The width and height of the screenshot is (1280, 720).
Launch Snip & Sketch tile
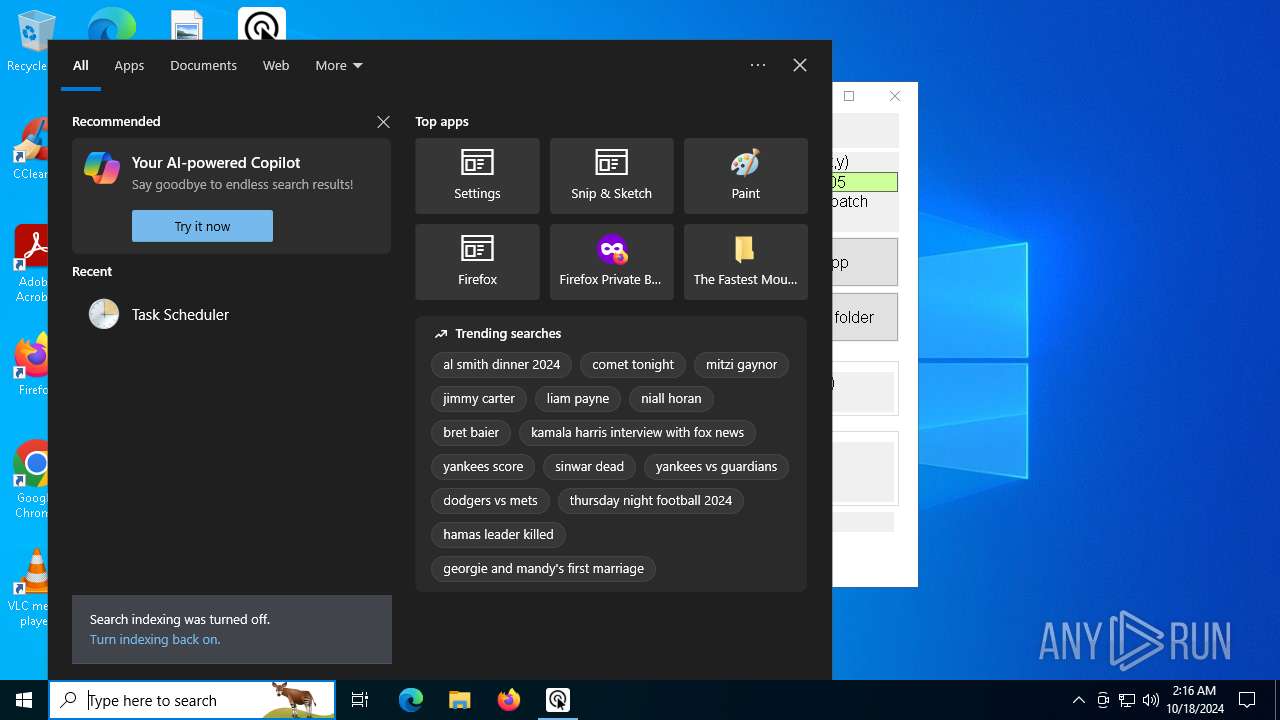point(611,176)
